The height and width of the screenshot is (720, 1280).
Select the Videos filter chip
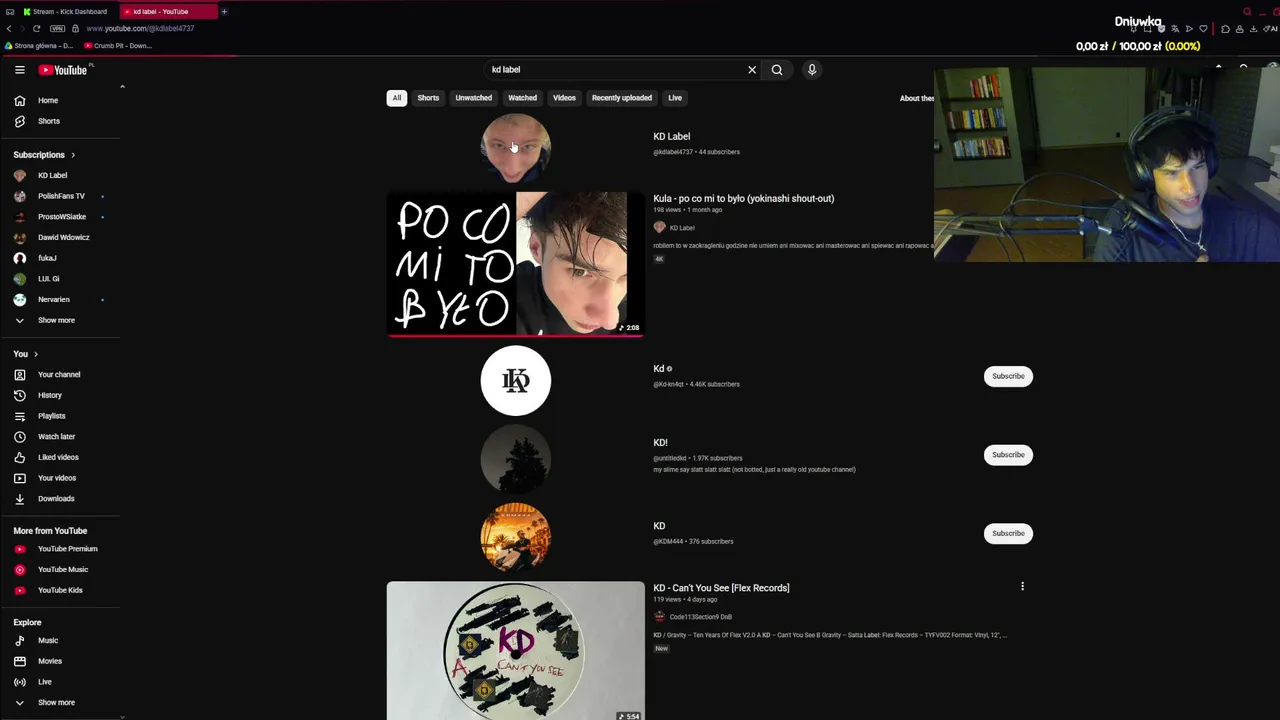(564, 98)
